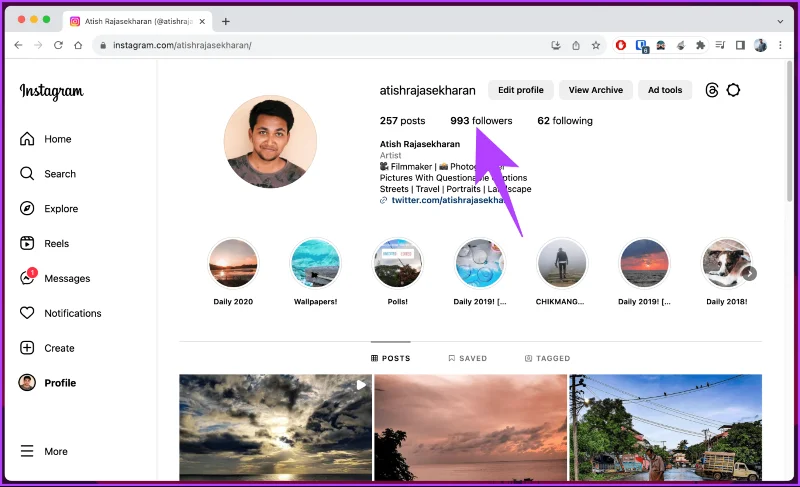Open the Threads icon next to Ad tools
The height and width of the screenshot is (487, 800).
coord(712,90)
